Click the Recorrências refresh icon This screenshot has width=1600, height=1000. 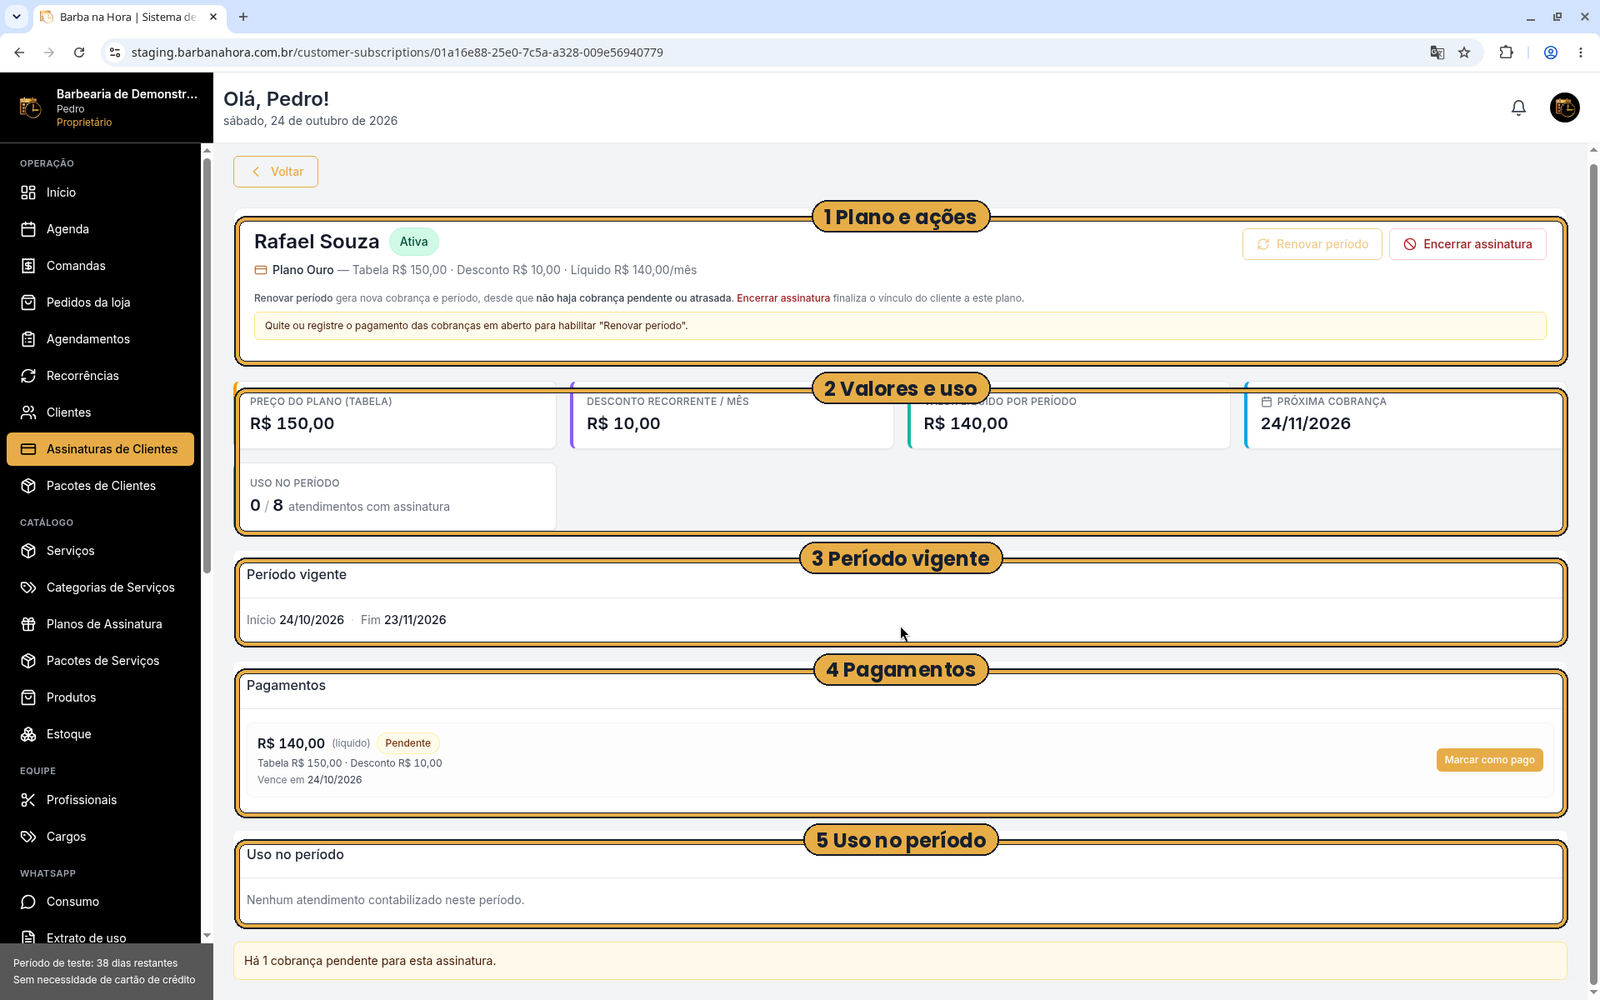point(28,376)
